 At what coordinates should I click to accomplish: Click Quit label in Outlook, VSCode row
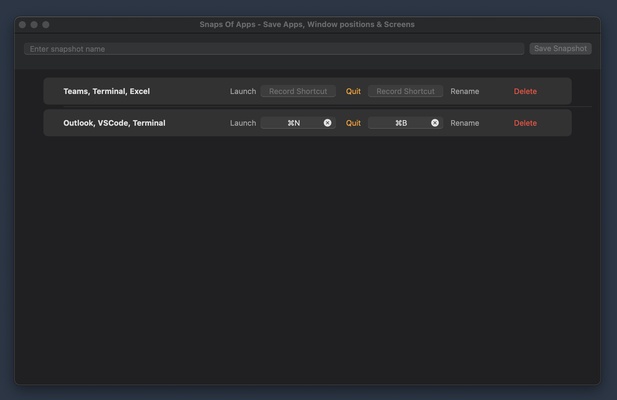(353, 123)
